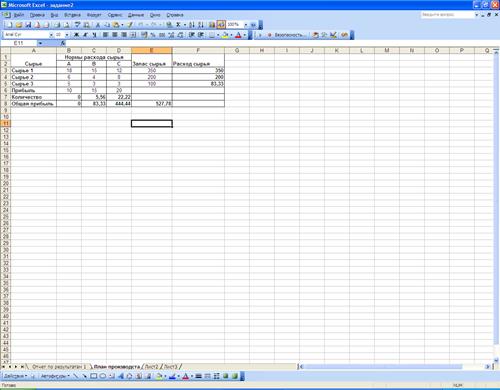The width and height of the screenshot is (500, 390).
Task: Click the yellow Fill Color bucket
Action: click(x=225, y=35)
